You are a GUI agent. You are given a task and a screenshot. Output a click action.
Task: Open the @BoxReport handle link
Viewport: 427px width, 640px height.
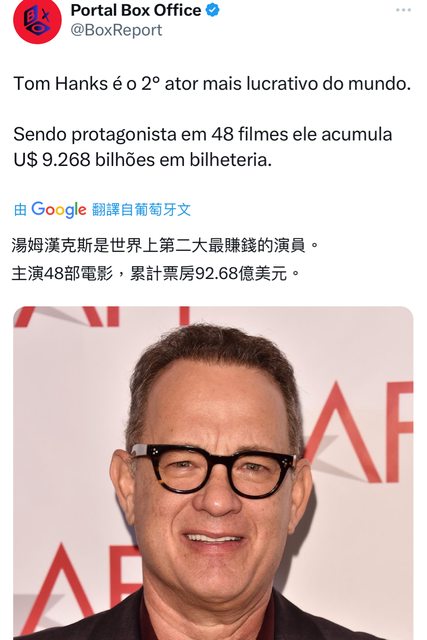click(116, 30)
